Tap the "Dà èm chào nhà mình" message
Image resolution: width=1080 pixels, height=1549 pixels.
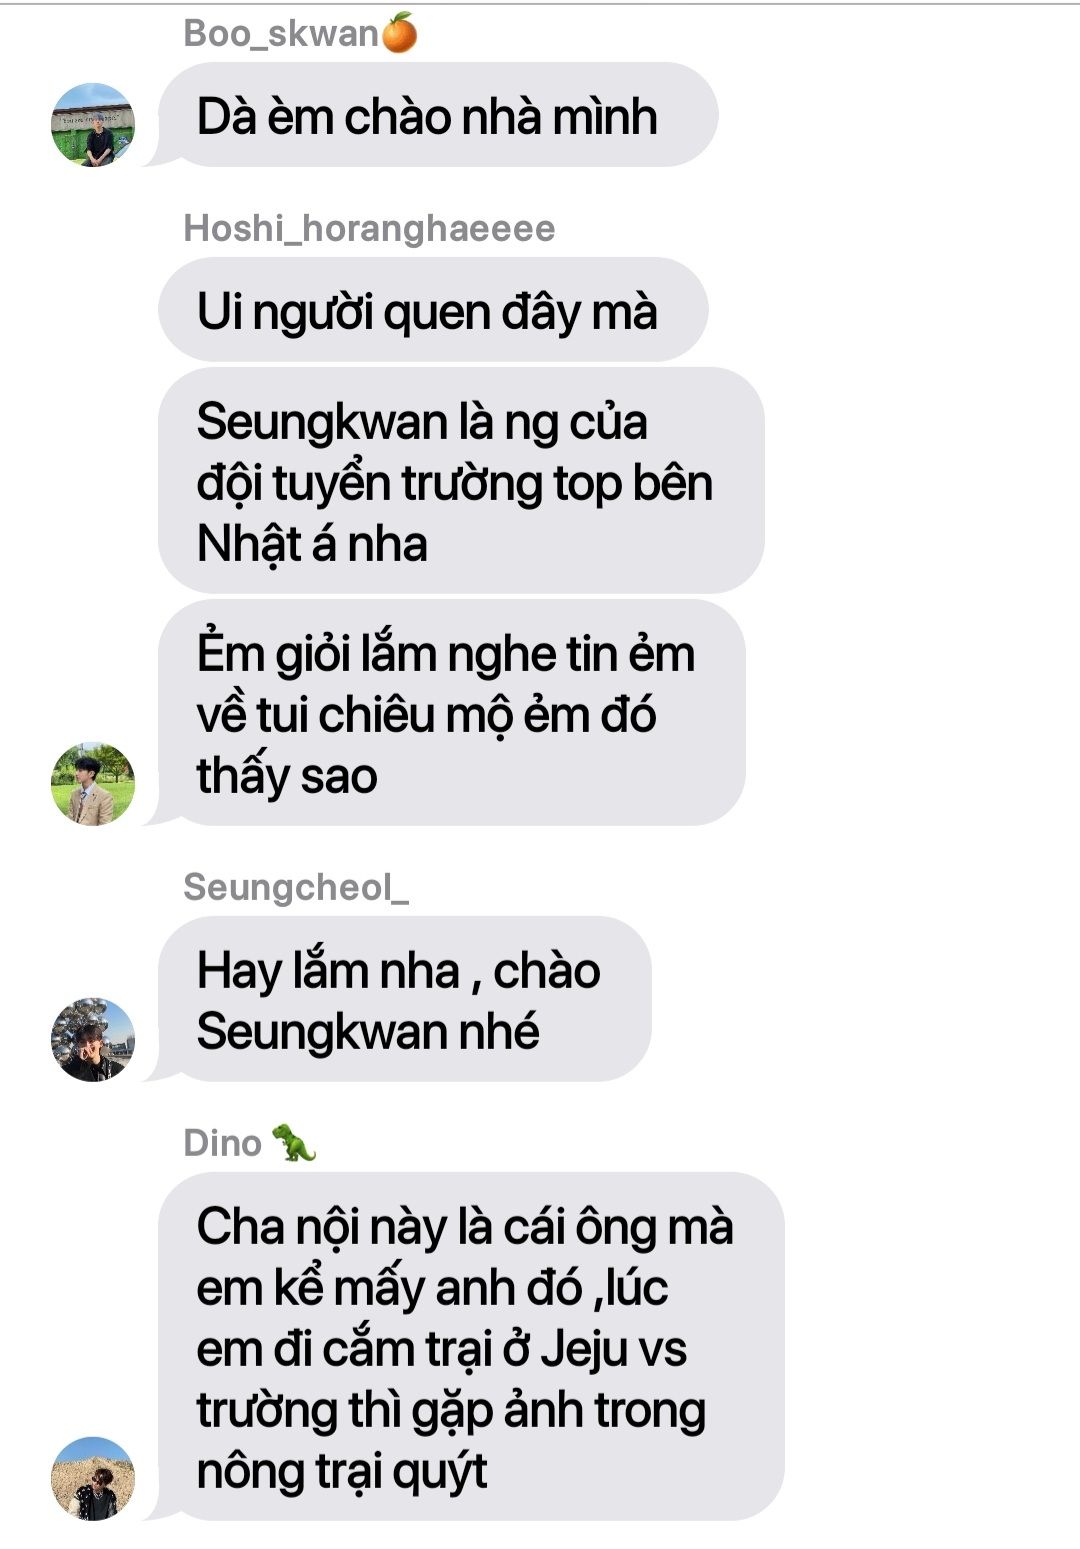(x=438, y=115)
